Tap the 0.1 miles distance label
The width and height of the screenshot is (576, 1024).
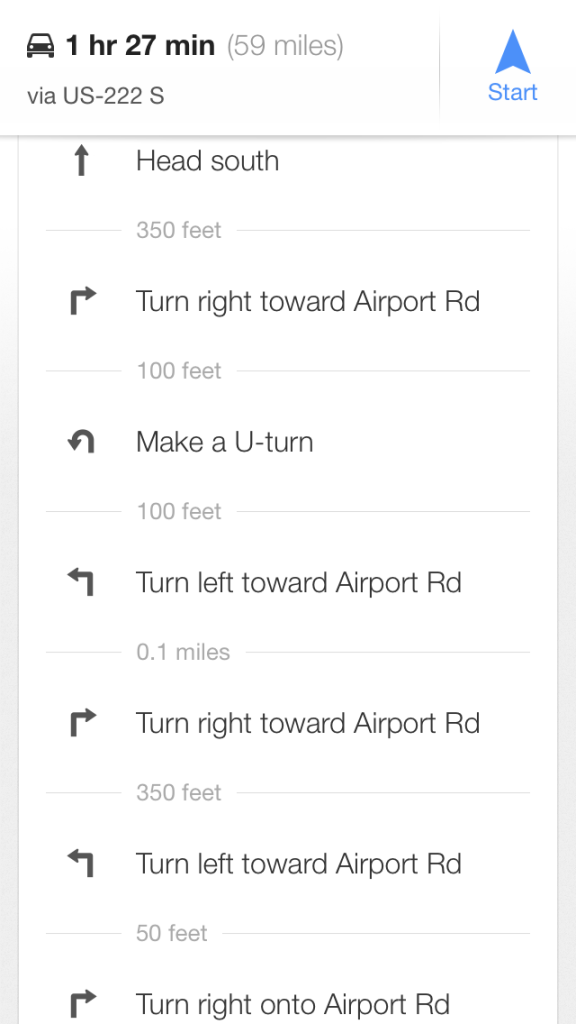183,652
